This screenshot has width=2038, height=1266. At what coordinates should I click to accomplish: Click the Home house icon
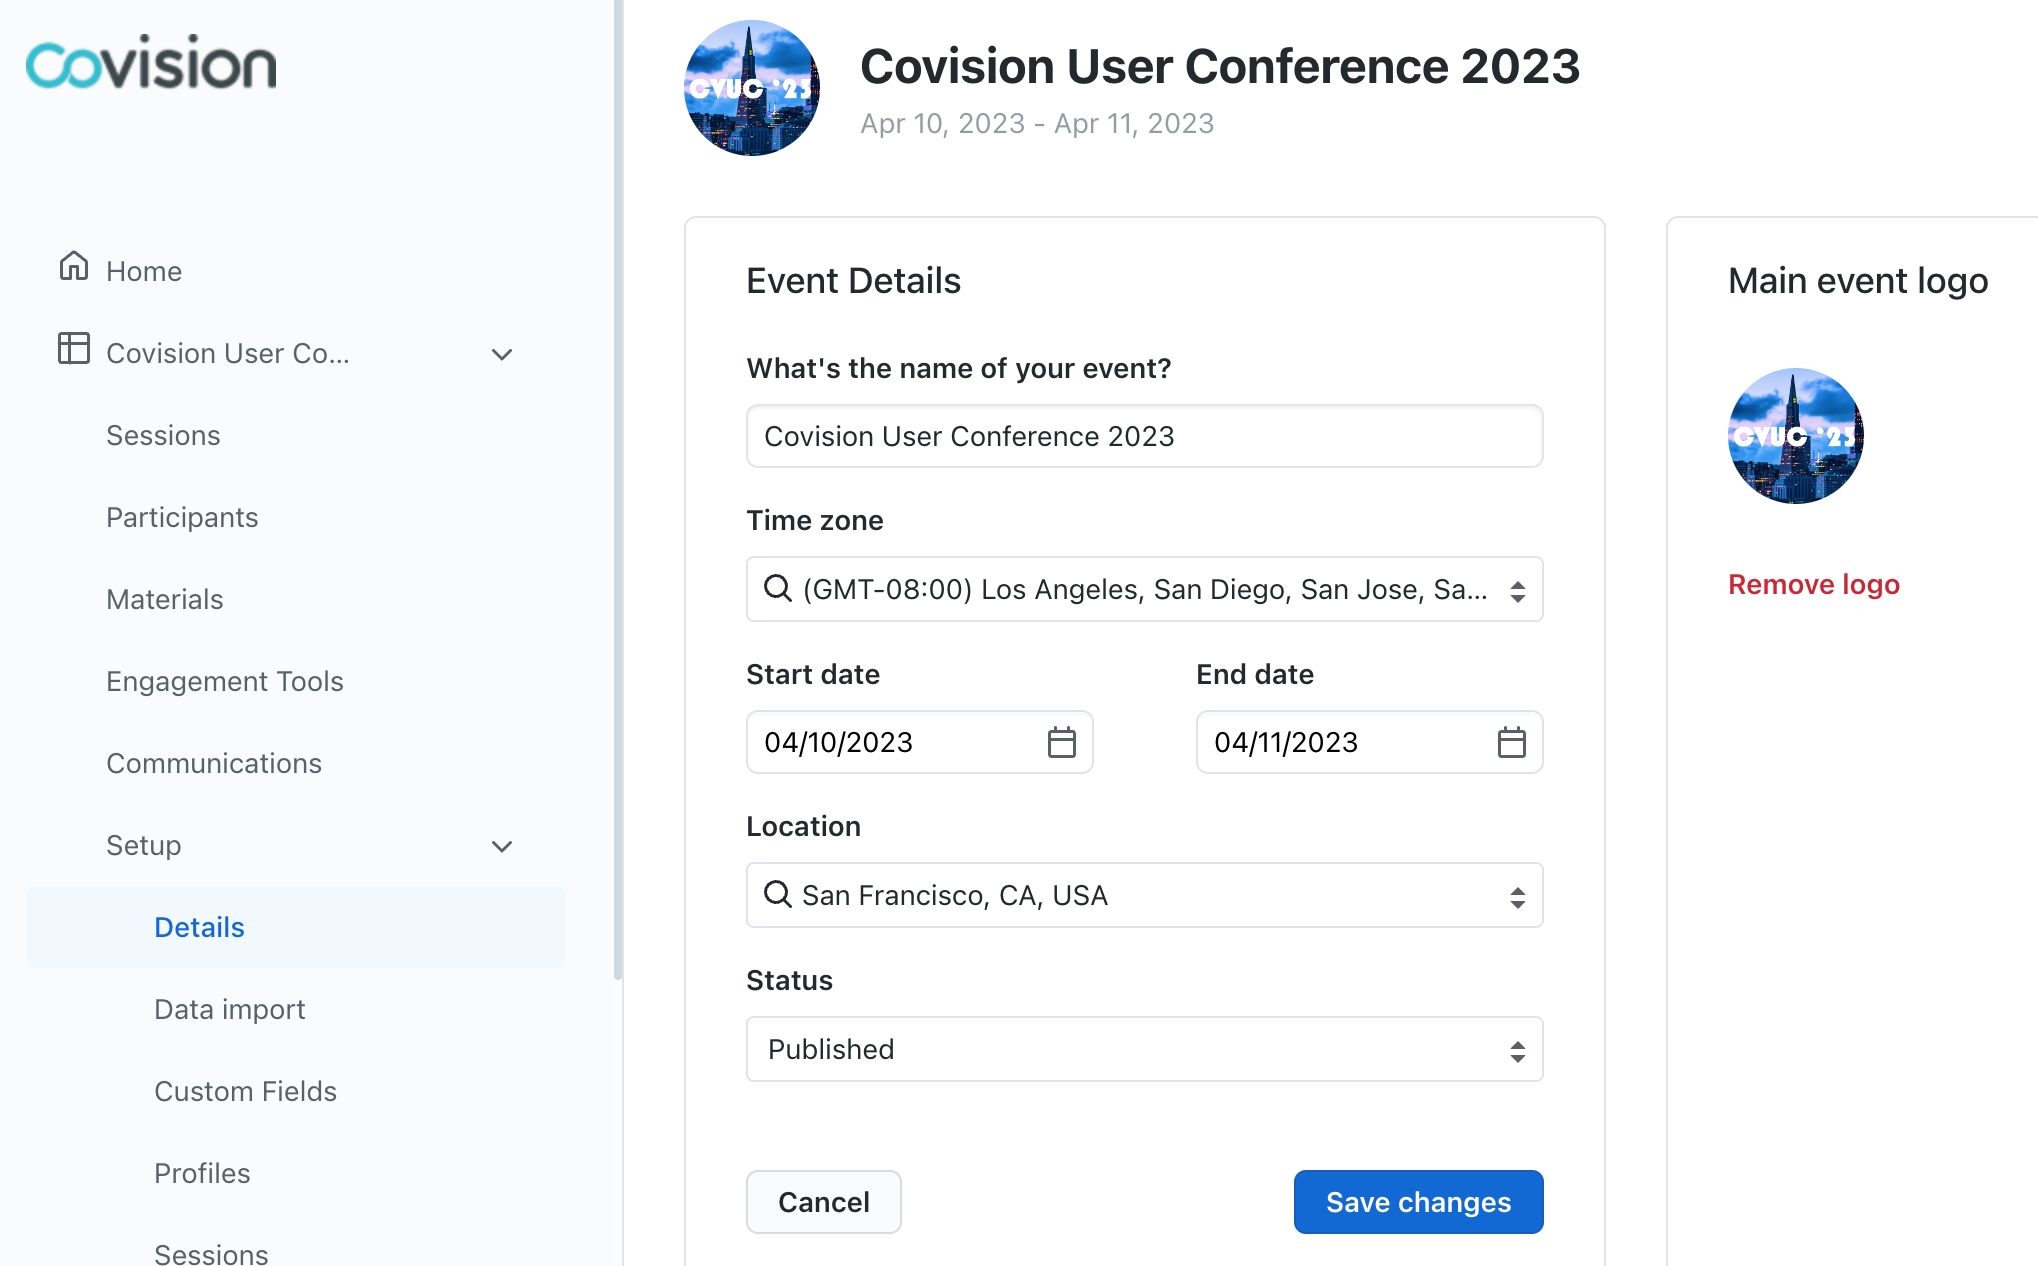pyautogui.click(x=73, y=267)
